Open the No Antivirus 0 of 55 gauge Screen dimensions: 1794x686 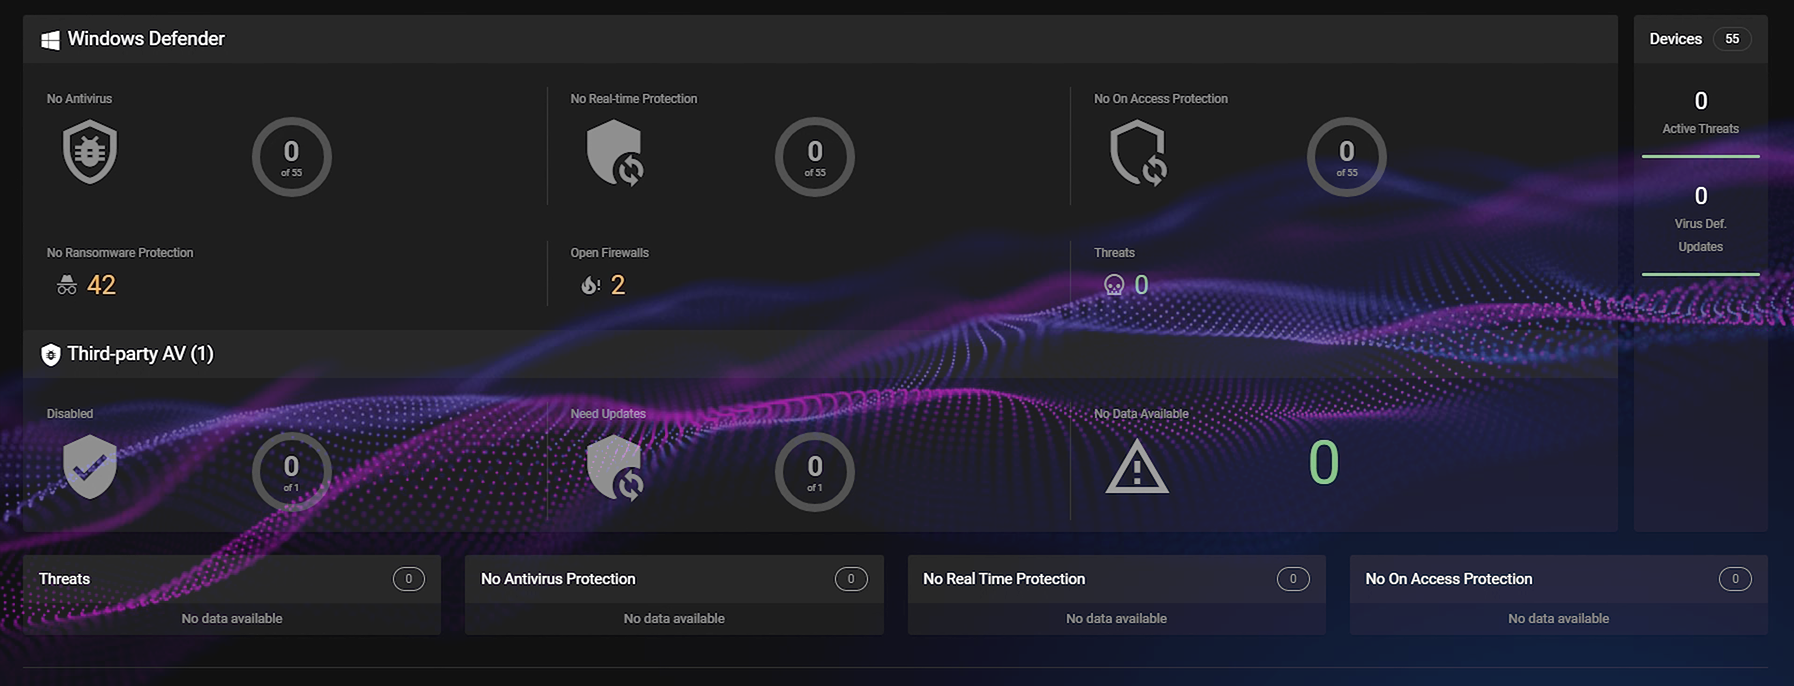pos(291,157)
